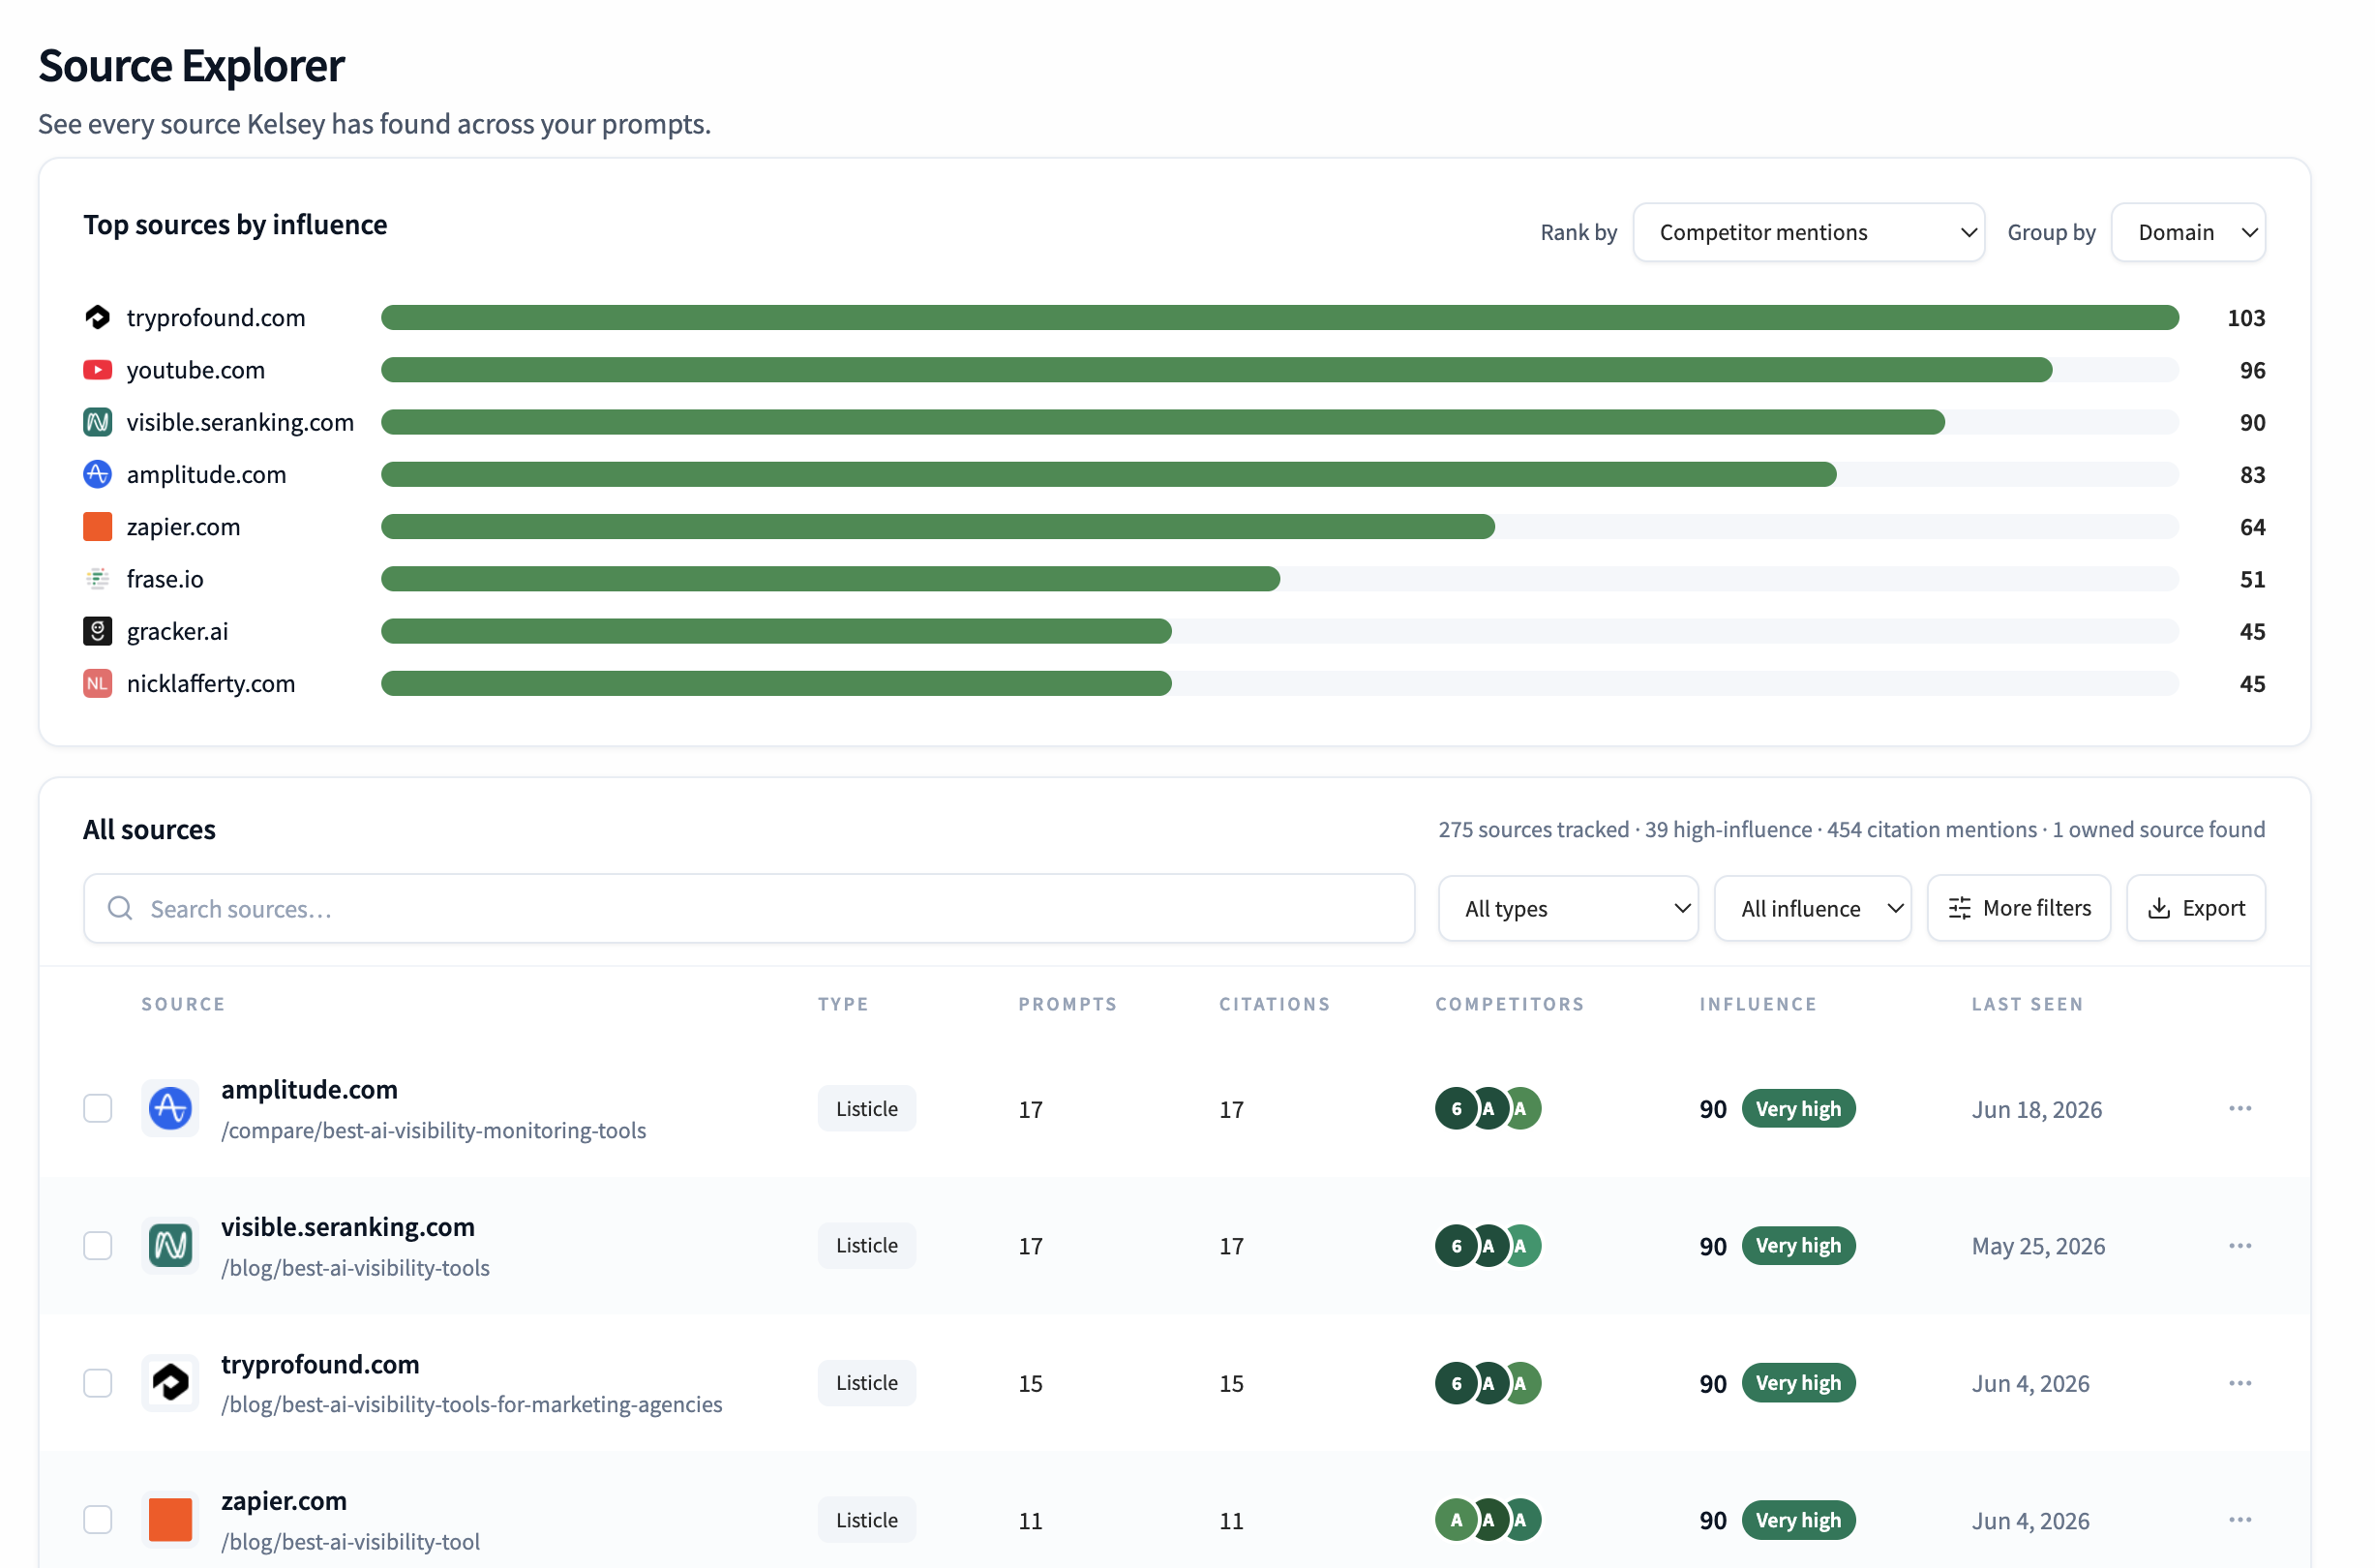The height and width of the screenshot is (1568, 2375).
Task: Click the NL nicklafferty.com icon in the chart
Action: point(97,684)
